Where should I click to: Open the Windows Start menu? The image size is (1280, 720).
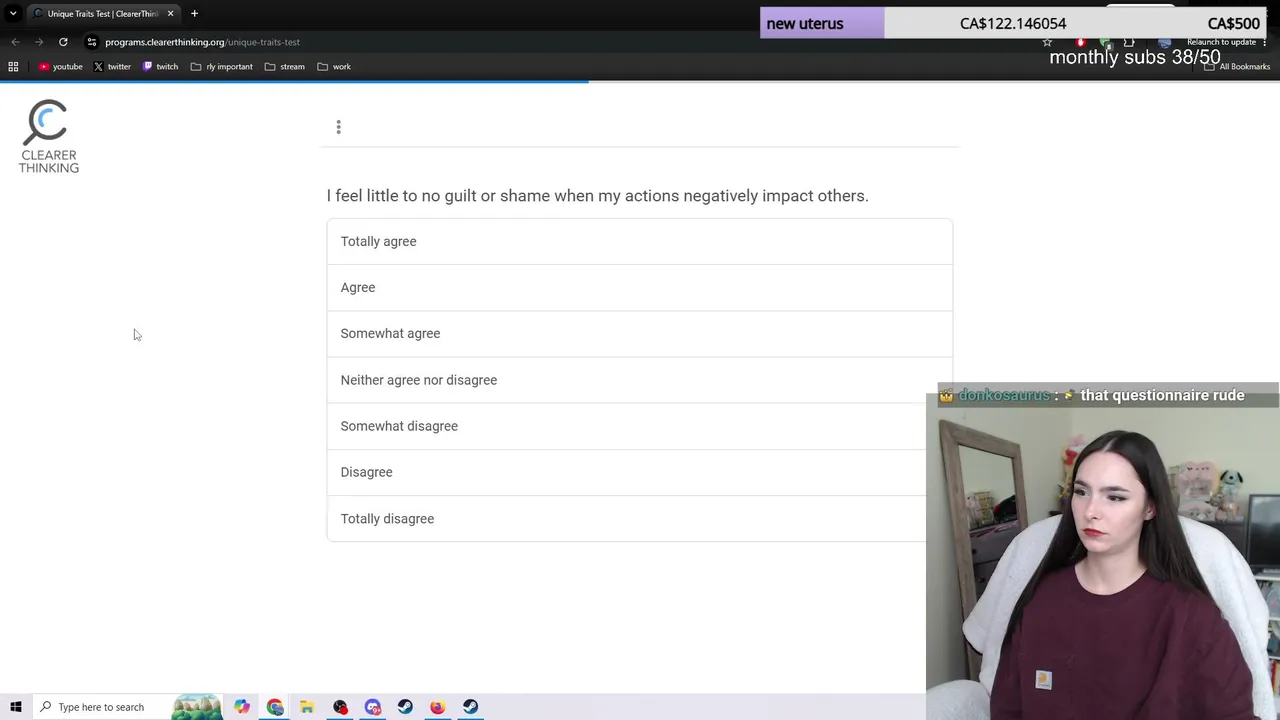(x=15, y=707)
